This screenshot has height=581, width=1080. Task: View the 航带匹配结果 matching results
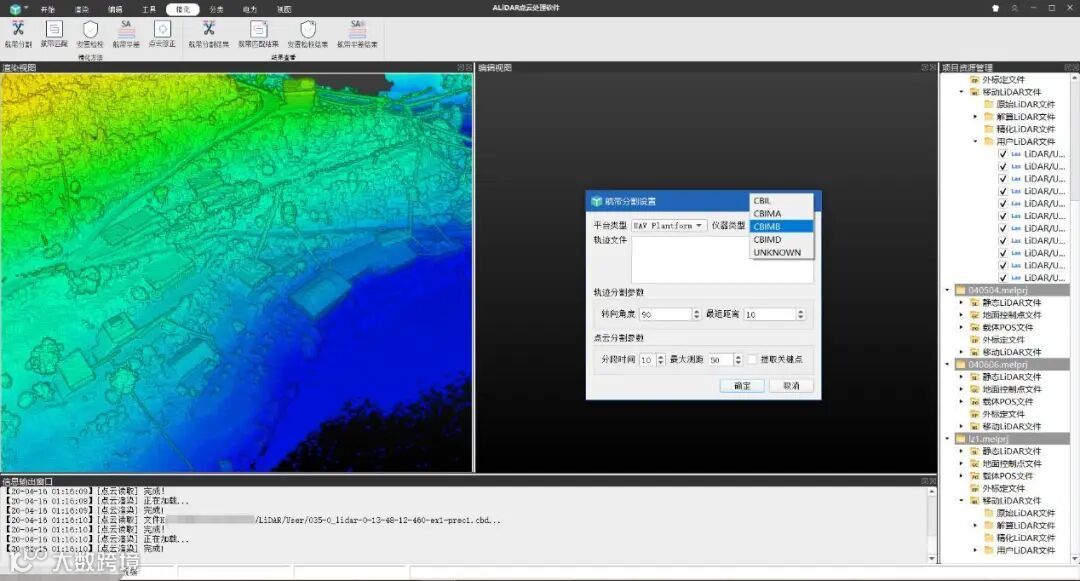coord(258,33)
